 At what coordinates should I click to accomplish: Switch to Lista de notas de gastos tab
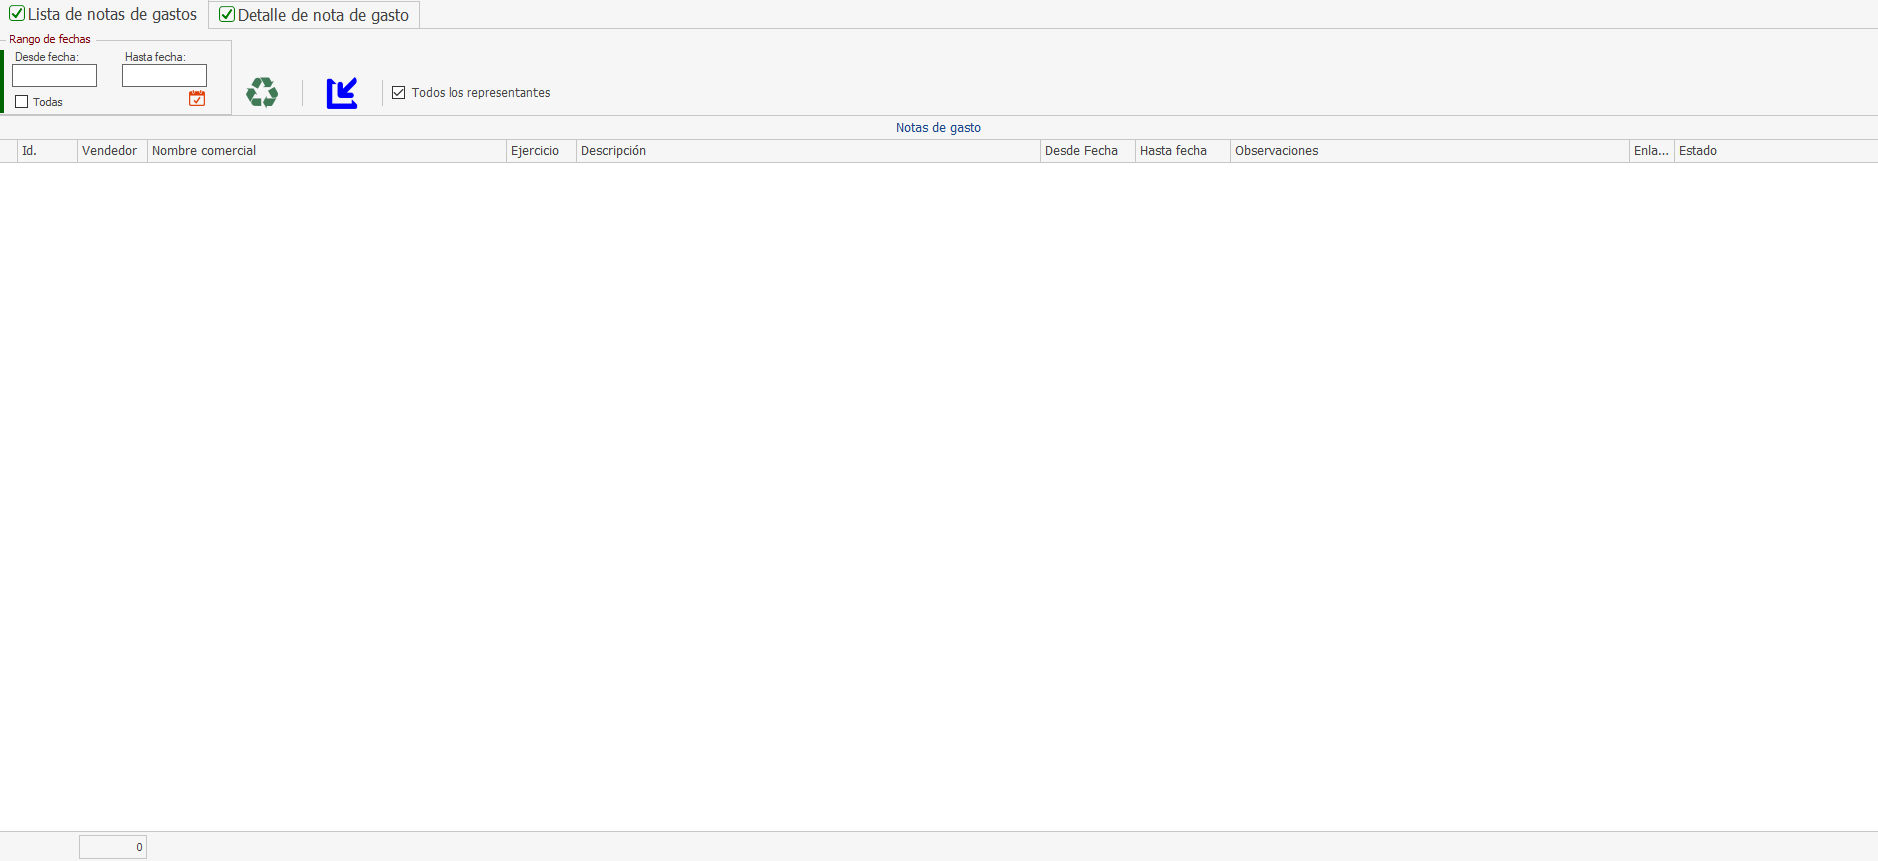(104, 15)
